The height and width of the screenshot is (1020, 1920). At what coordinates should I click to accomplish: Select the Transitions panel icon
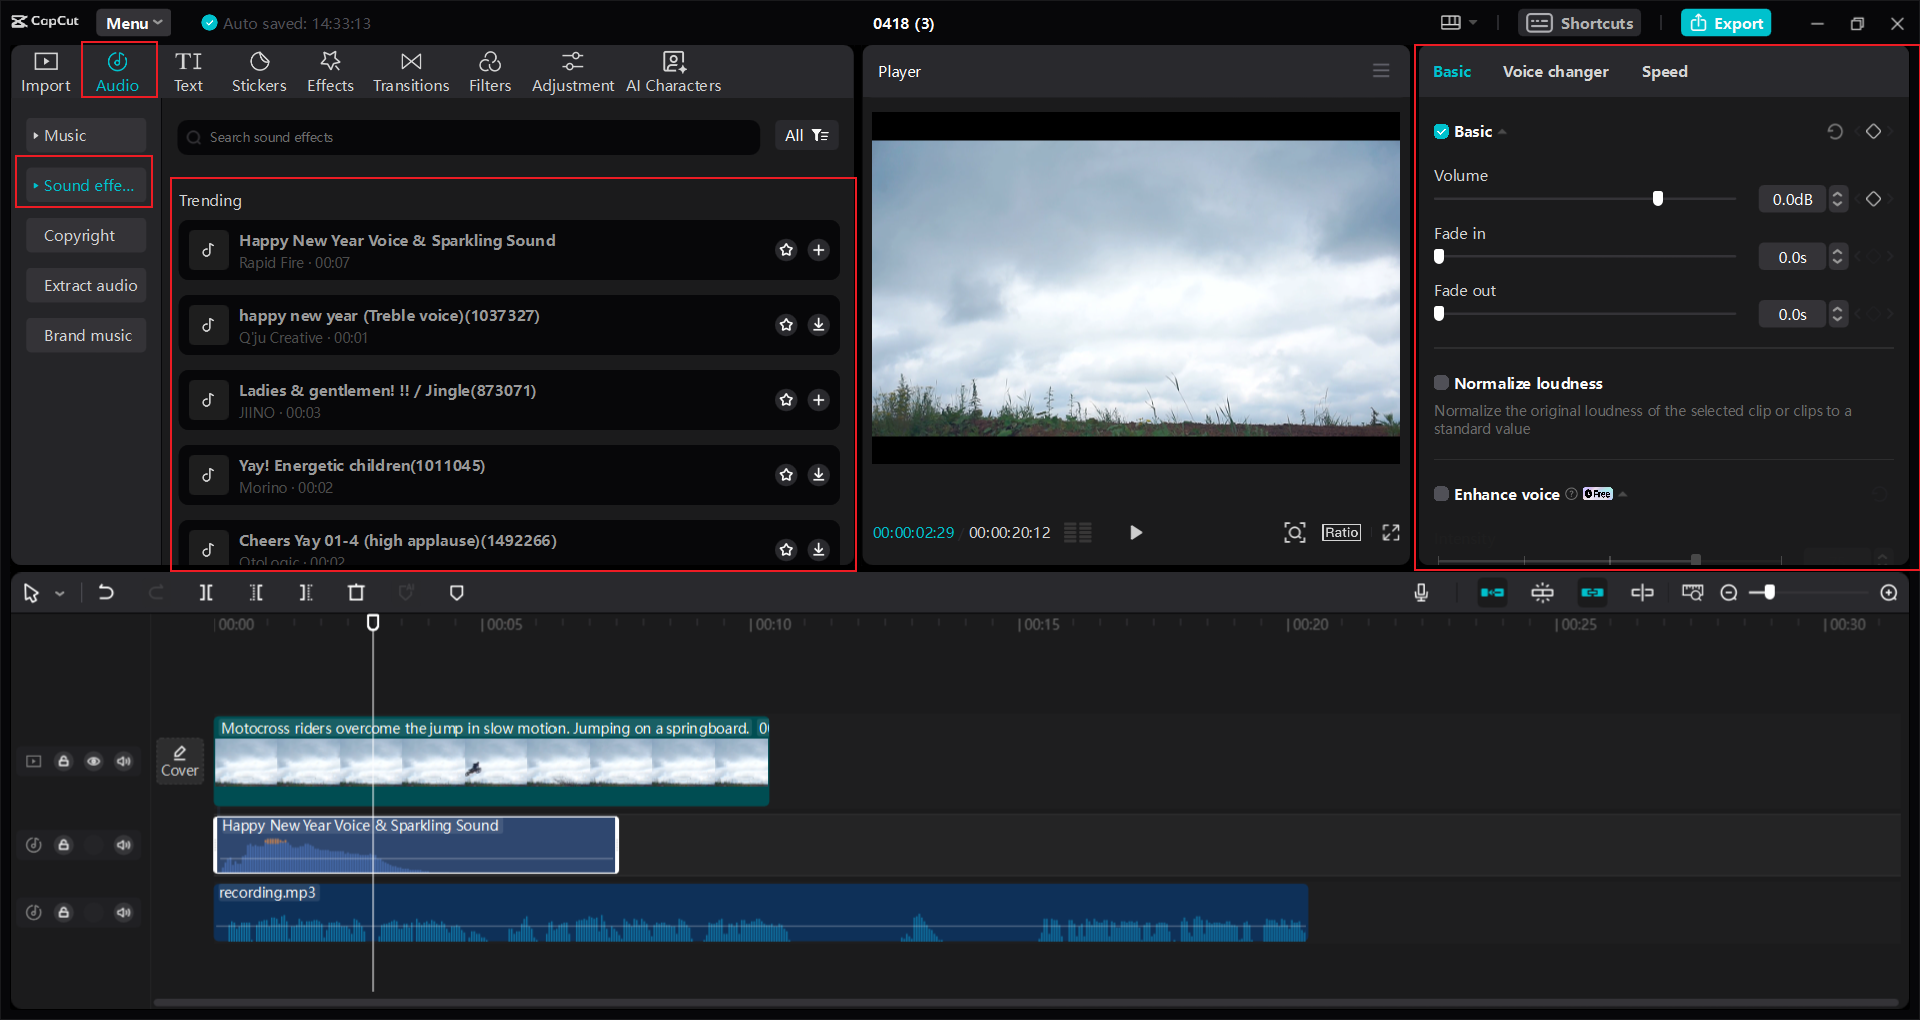pos(411,70)
